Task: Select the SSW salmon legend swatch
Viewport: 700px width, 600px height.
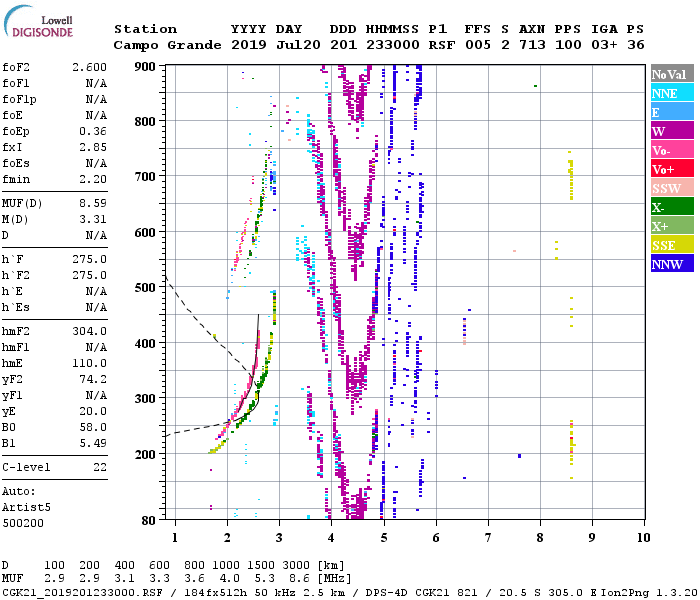Action: (672, 188)
